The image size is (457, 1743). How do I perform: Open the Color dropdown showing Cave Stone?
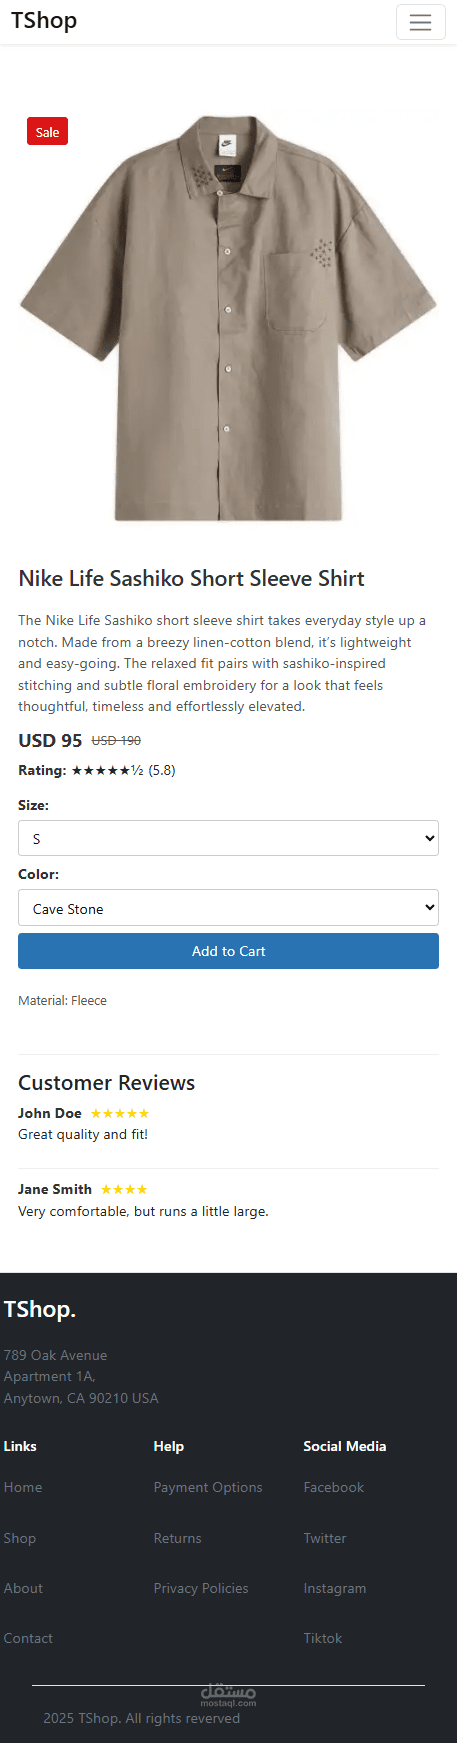228,908
